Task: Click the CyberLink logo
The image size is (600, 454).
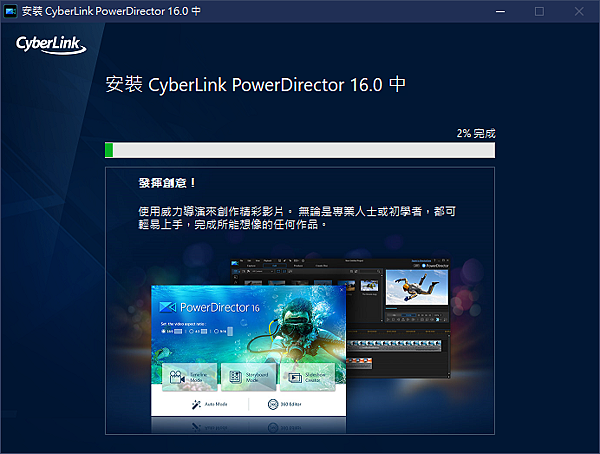Action: click(x=51, y=45)
